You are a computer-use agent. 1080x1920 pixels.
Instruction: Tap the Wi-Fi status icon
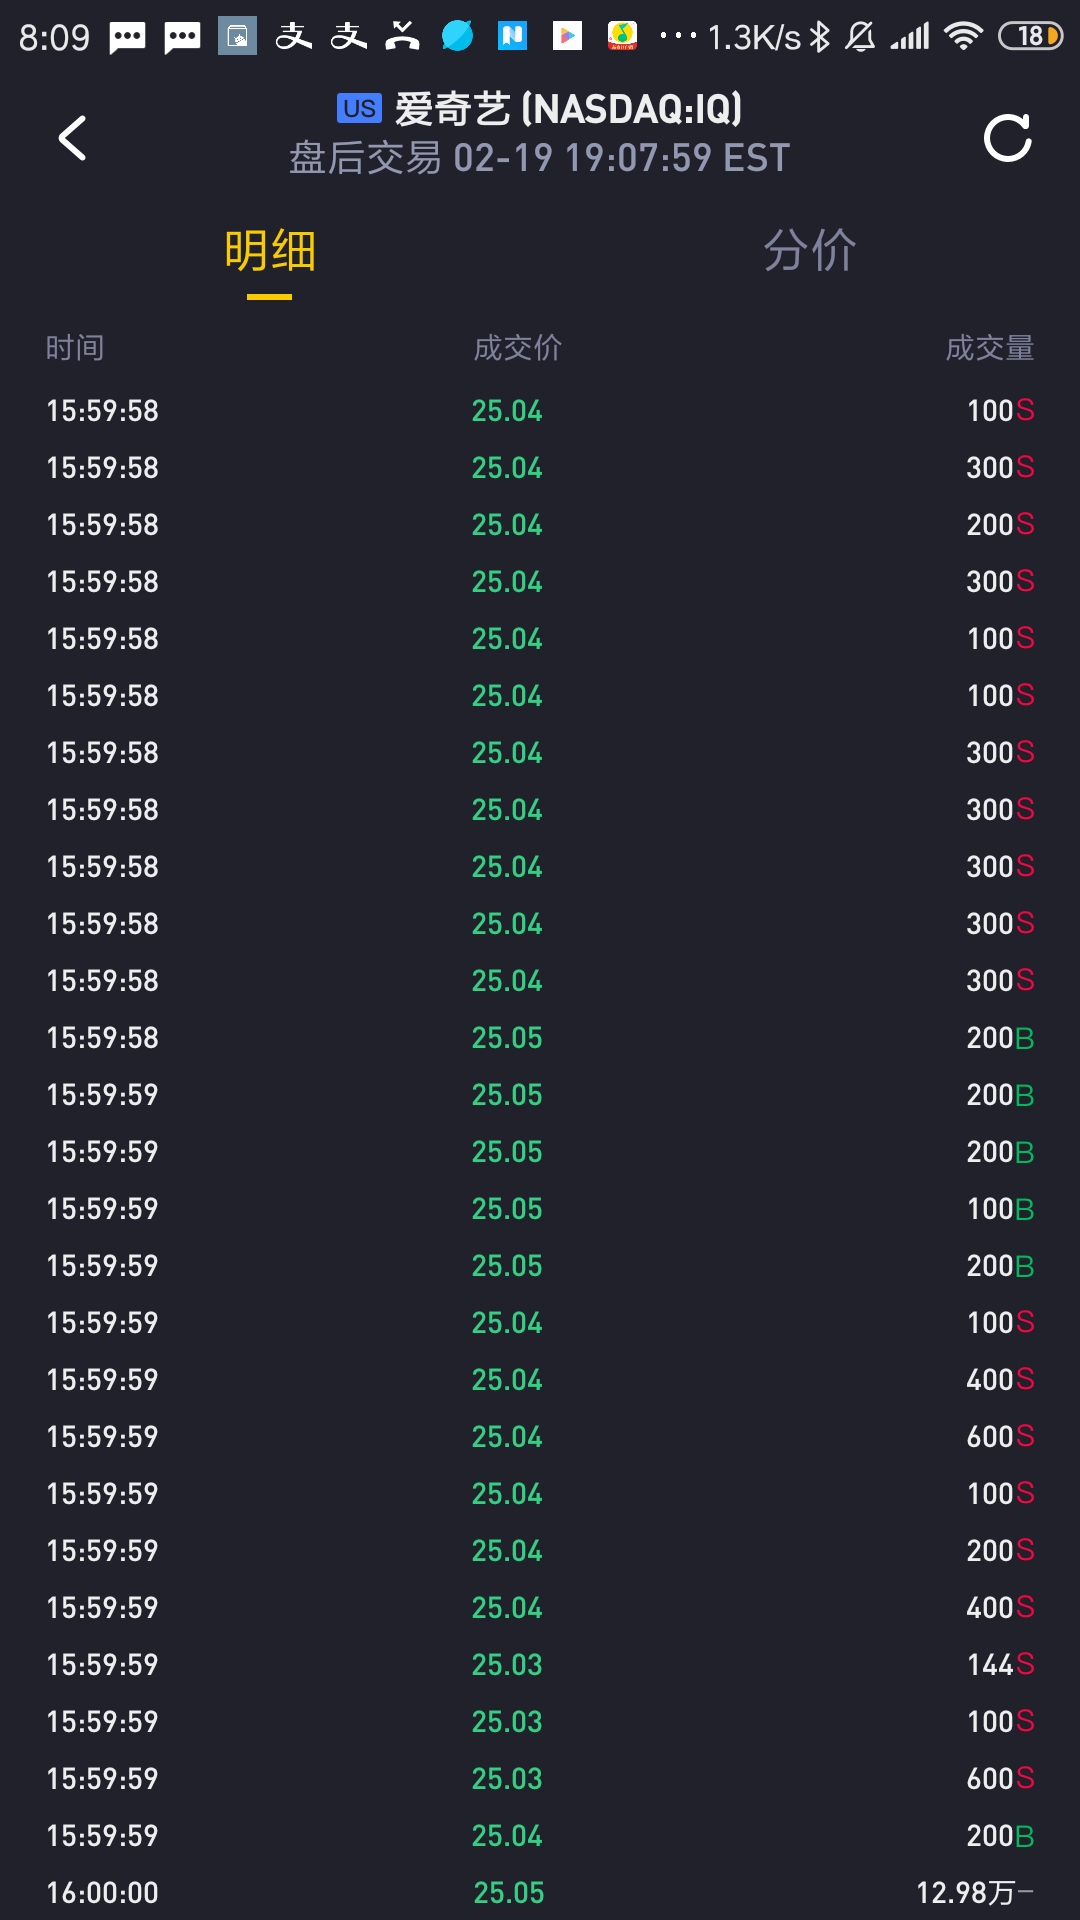click(x=963, y=37)
